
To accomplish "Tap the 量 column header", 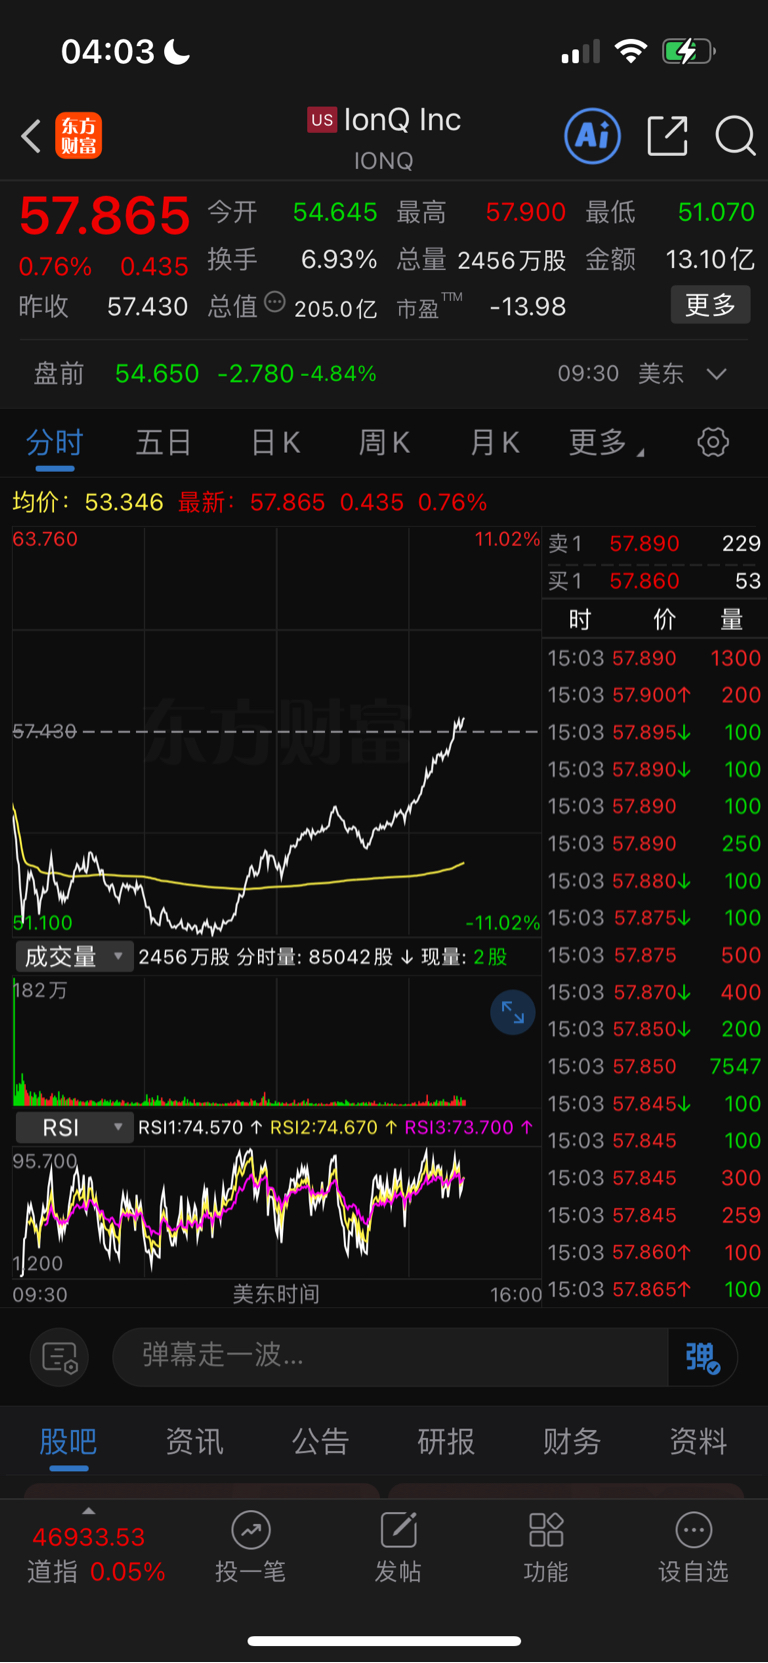I will pos(732,620).
